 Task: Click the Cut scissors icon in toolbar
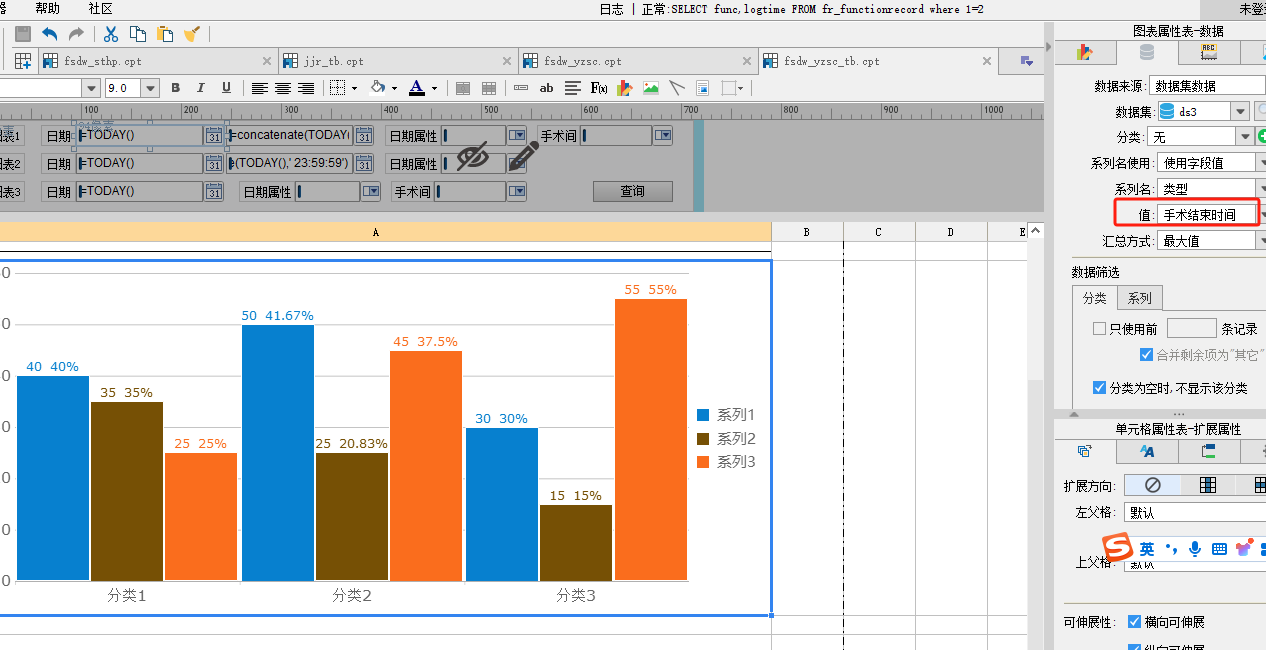tap(111, 34)
